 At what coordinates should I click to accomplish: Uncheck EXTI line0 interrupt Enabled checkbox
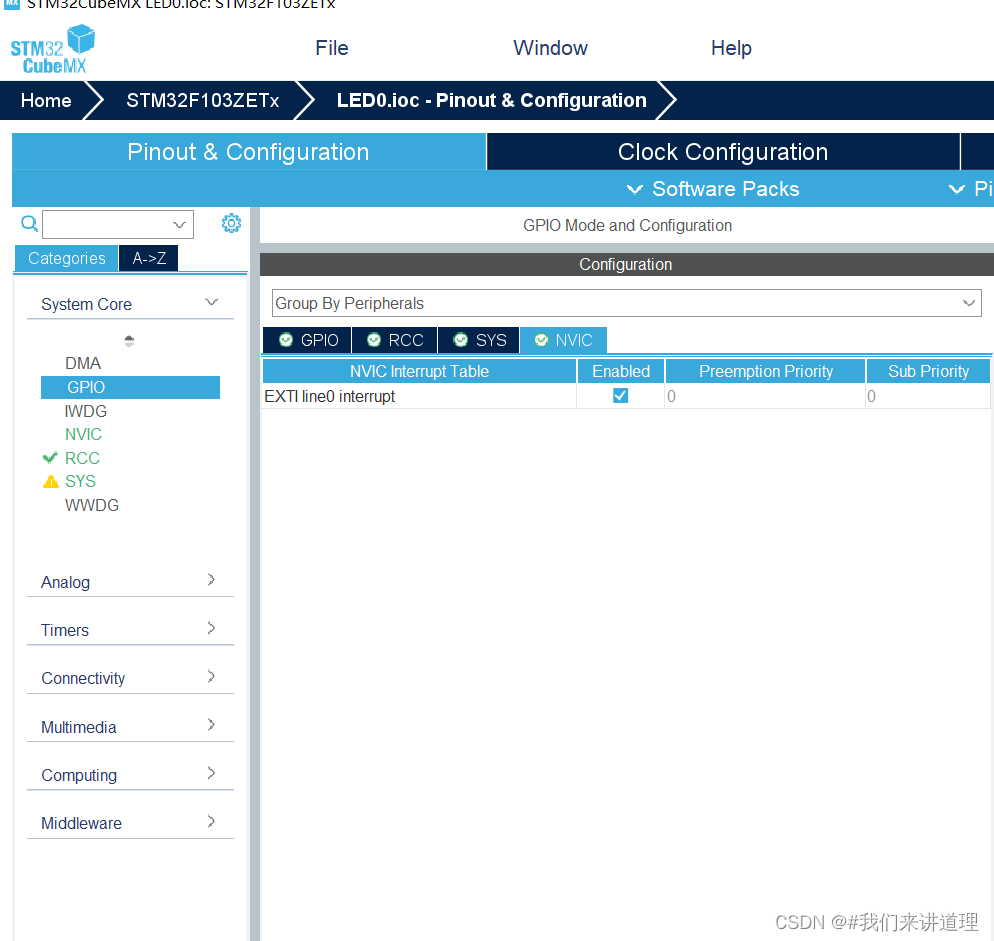click(621, 396)
